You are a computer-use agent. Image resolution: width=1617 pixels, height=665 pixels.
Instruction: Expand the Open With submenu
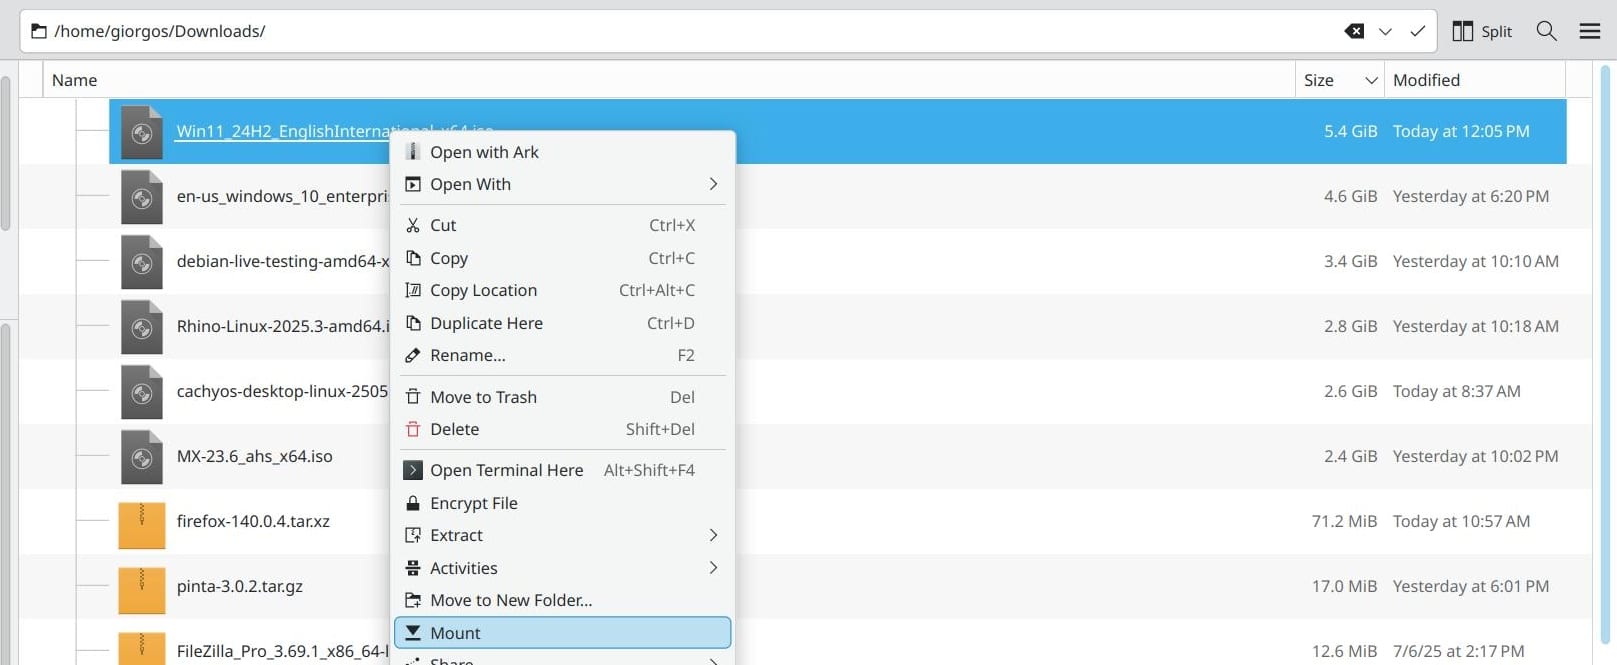[712, 184]
